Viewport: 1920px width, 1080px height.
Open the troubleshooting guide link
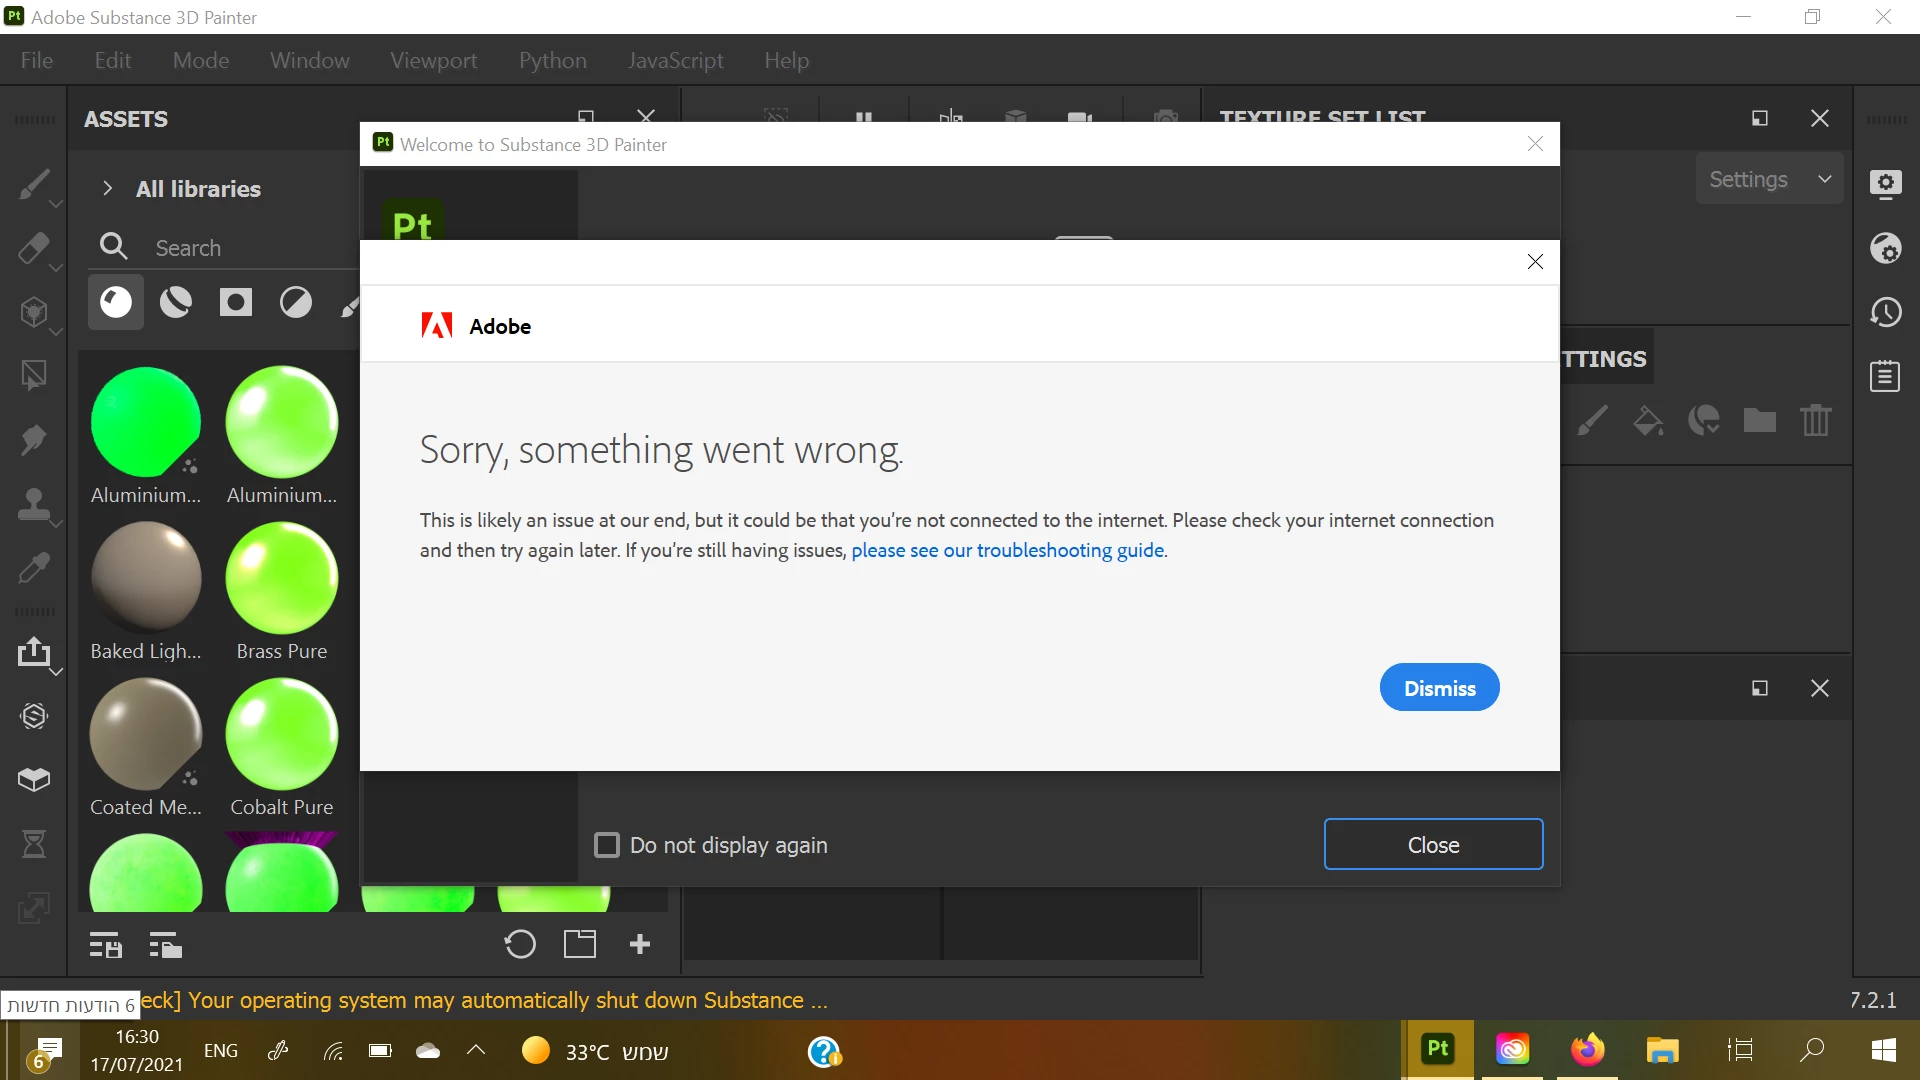click(x=1007, y=550)
